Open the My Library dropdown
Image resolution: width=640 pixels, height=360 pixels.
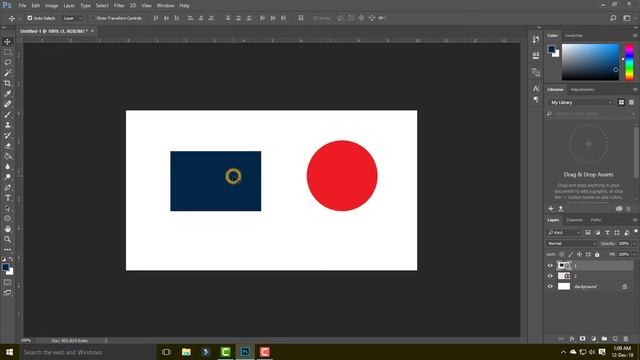click(580, 102)
